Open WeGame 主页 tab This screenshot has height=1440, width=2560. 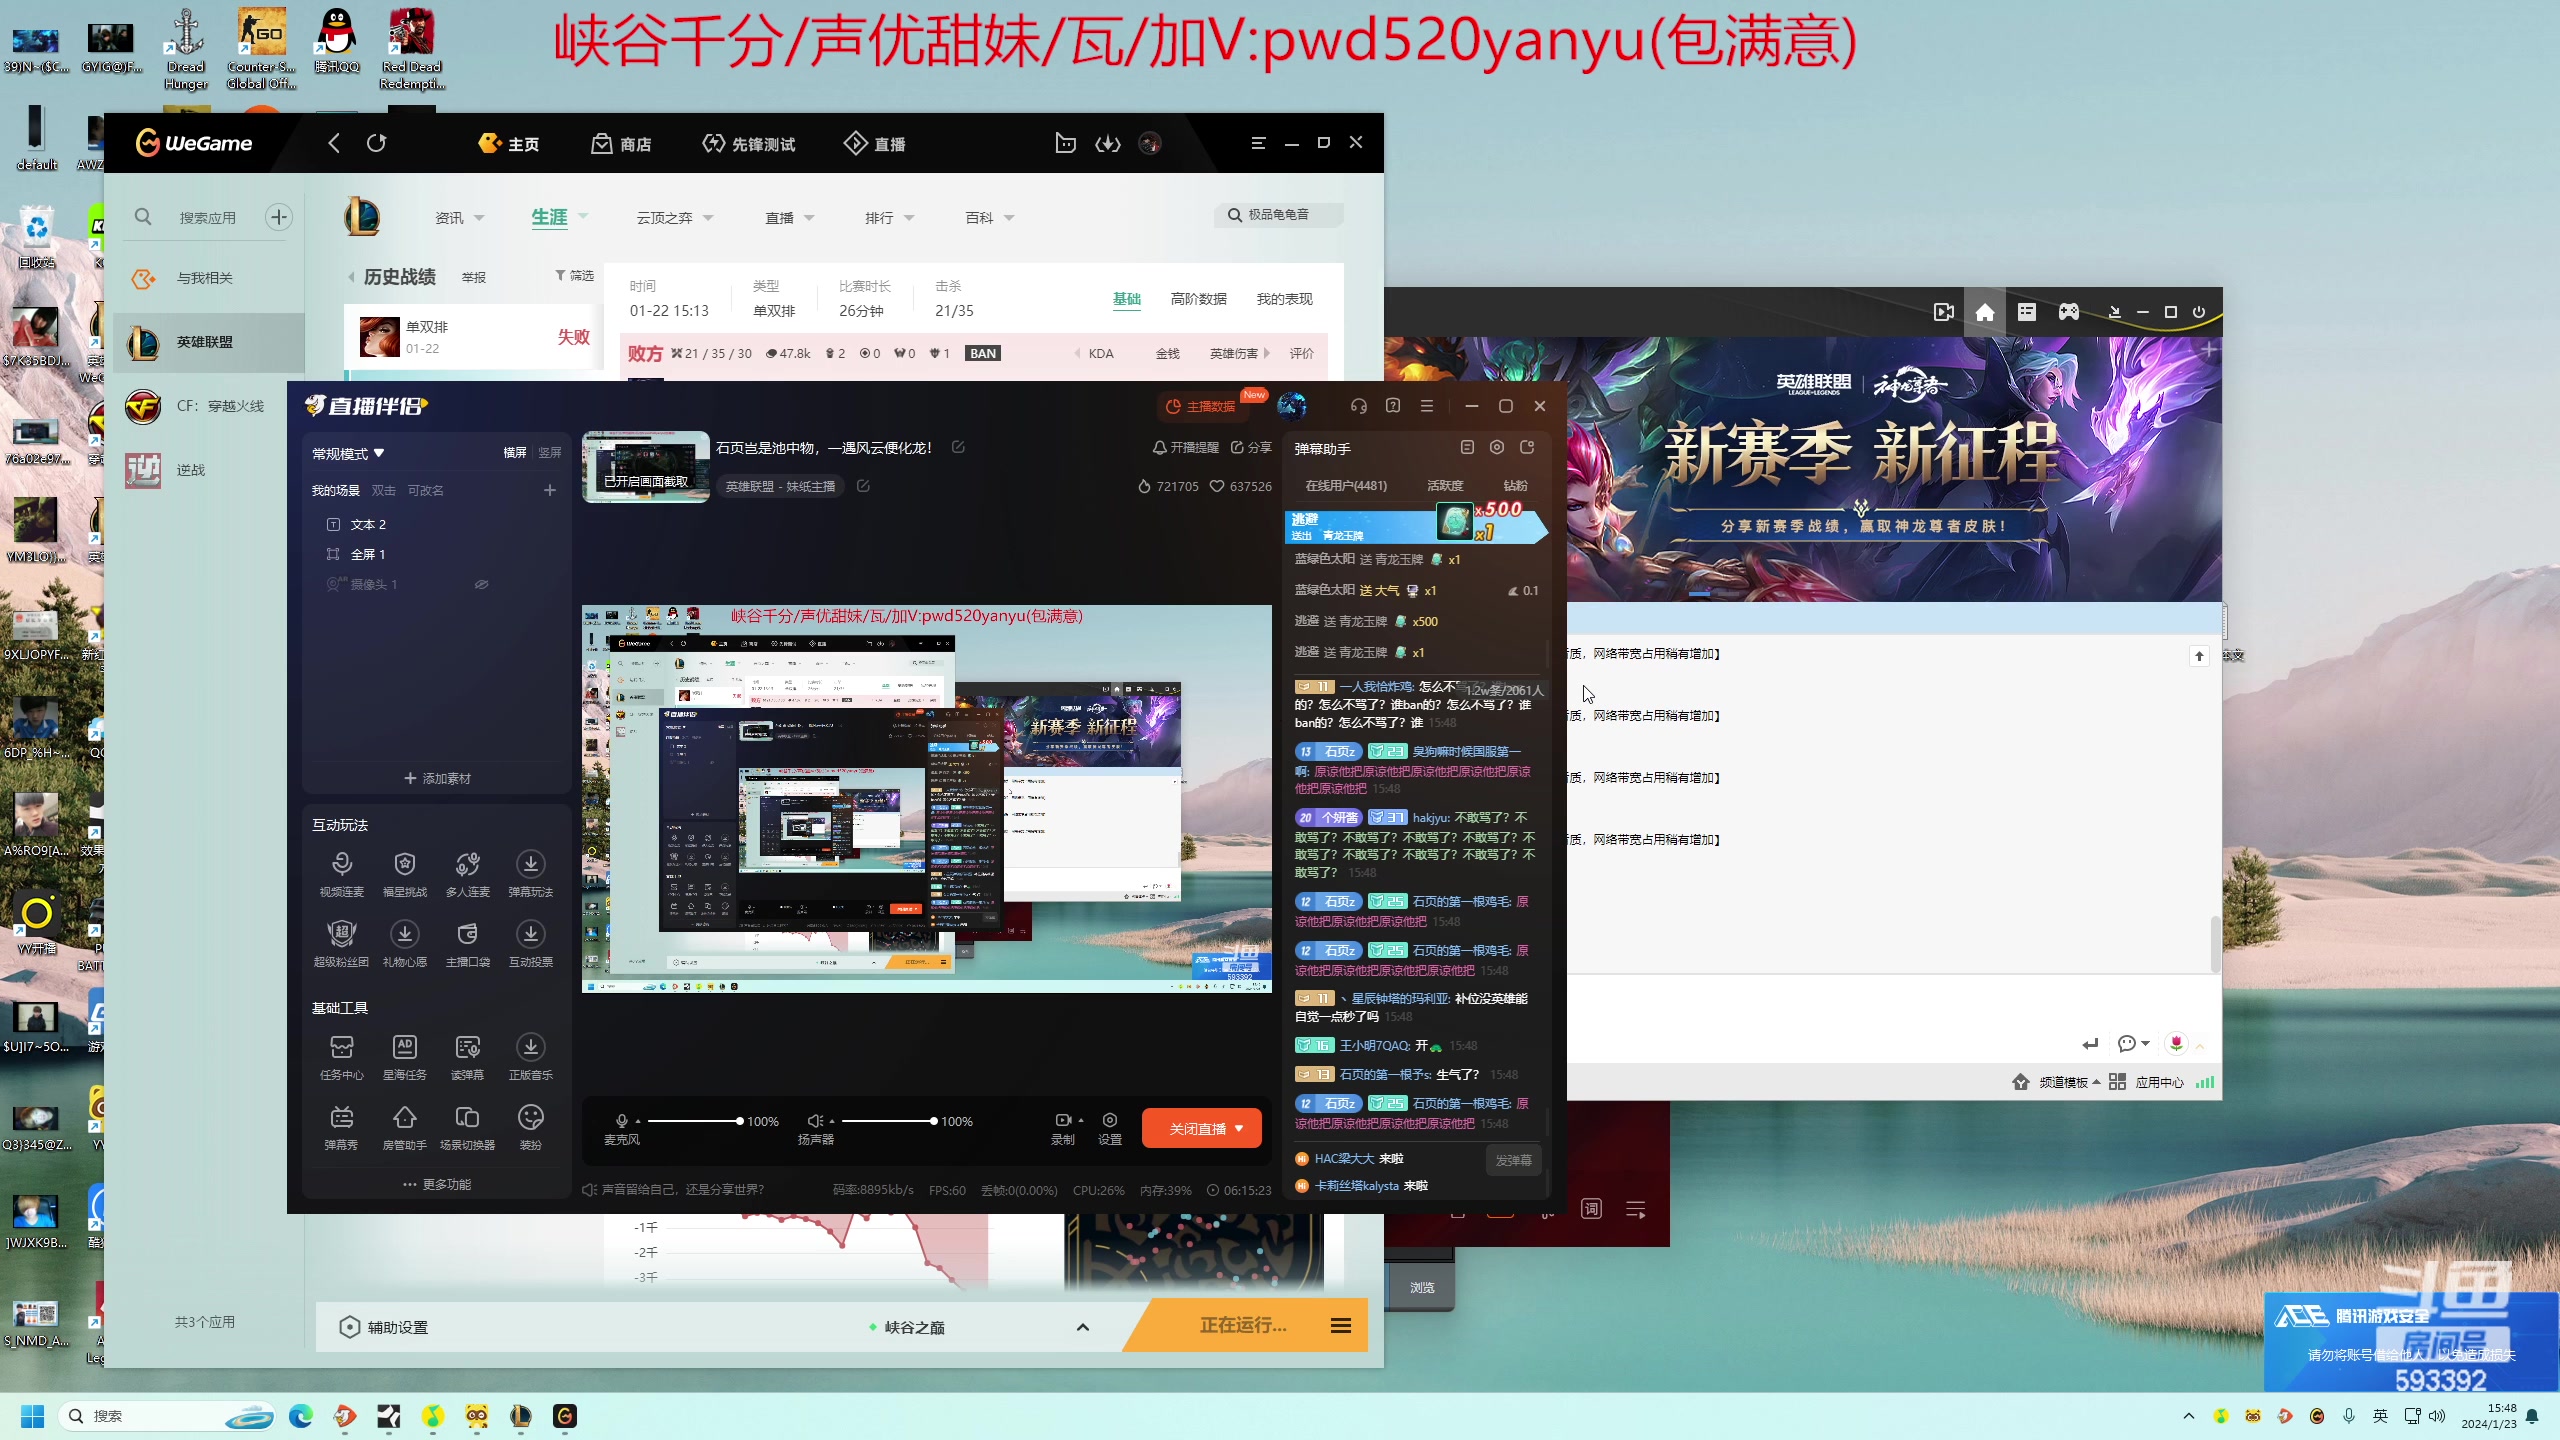click(x=509, y=144)
